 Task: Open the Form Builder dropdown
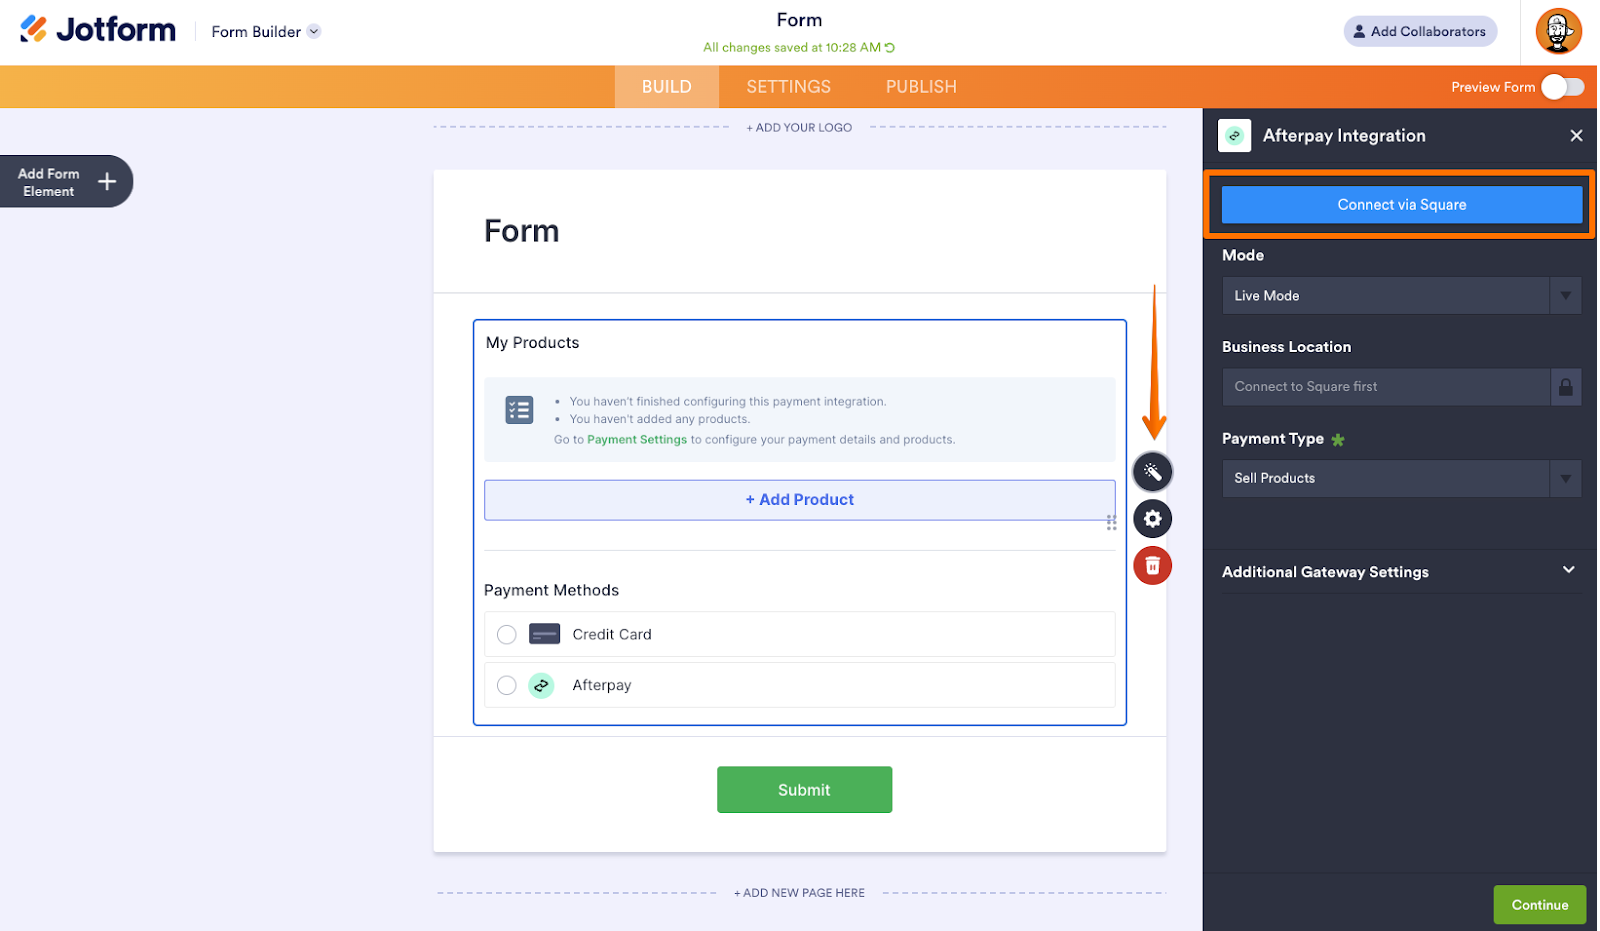coord(266,32)
